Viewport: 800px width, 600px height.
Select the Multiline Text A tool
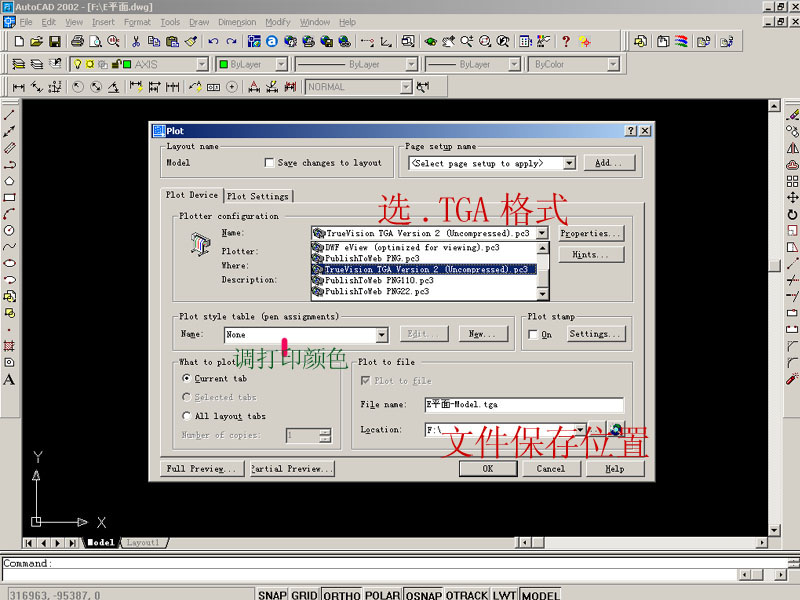point(9,379)
